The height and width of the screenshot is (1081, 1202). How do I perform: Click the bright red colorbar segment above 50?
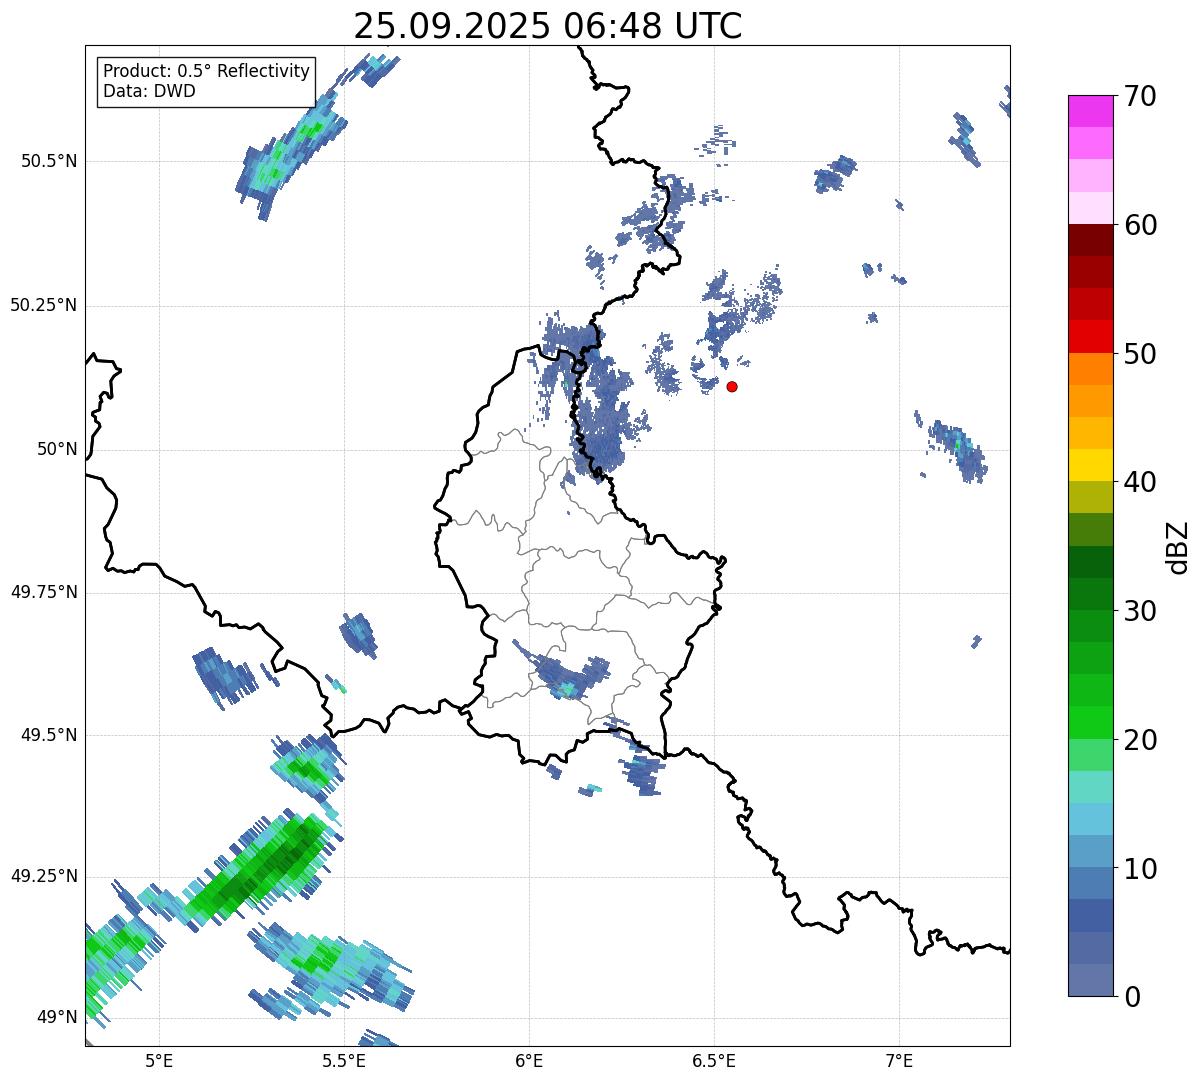[1091, 336]
